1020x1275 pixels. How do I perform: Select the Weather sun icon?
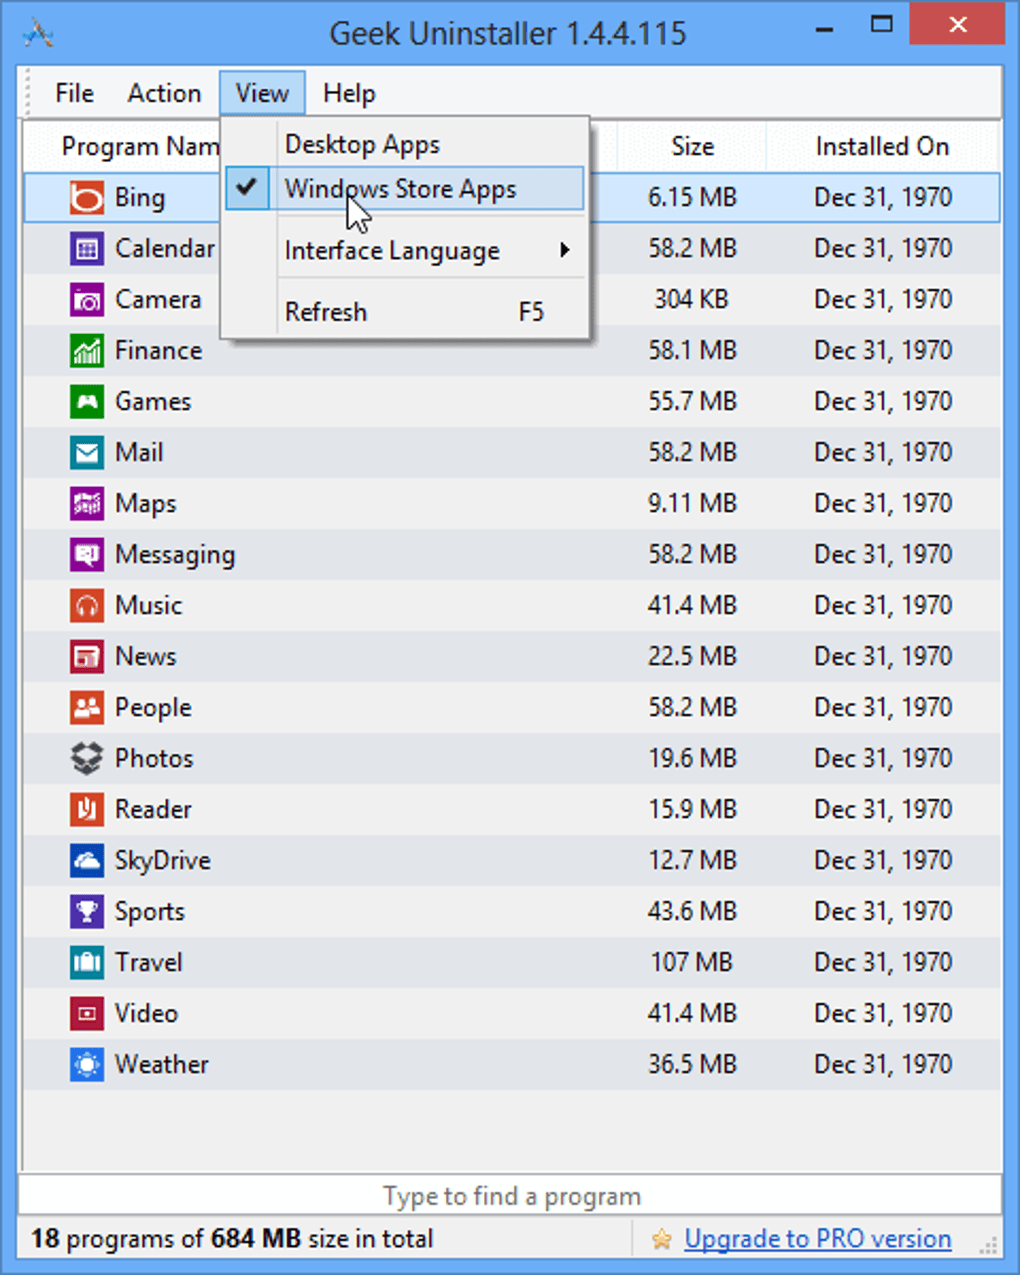(x=87, y=1065)
